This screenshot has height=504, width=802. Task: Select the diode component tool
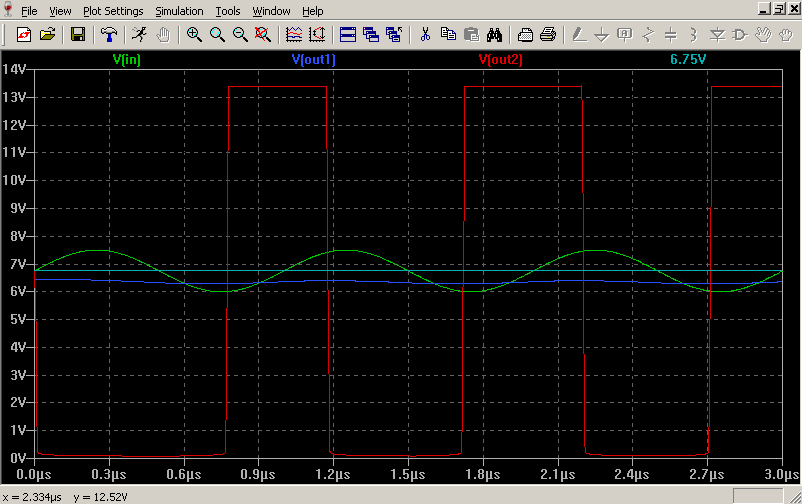(718, 35)
